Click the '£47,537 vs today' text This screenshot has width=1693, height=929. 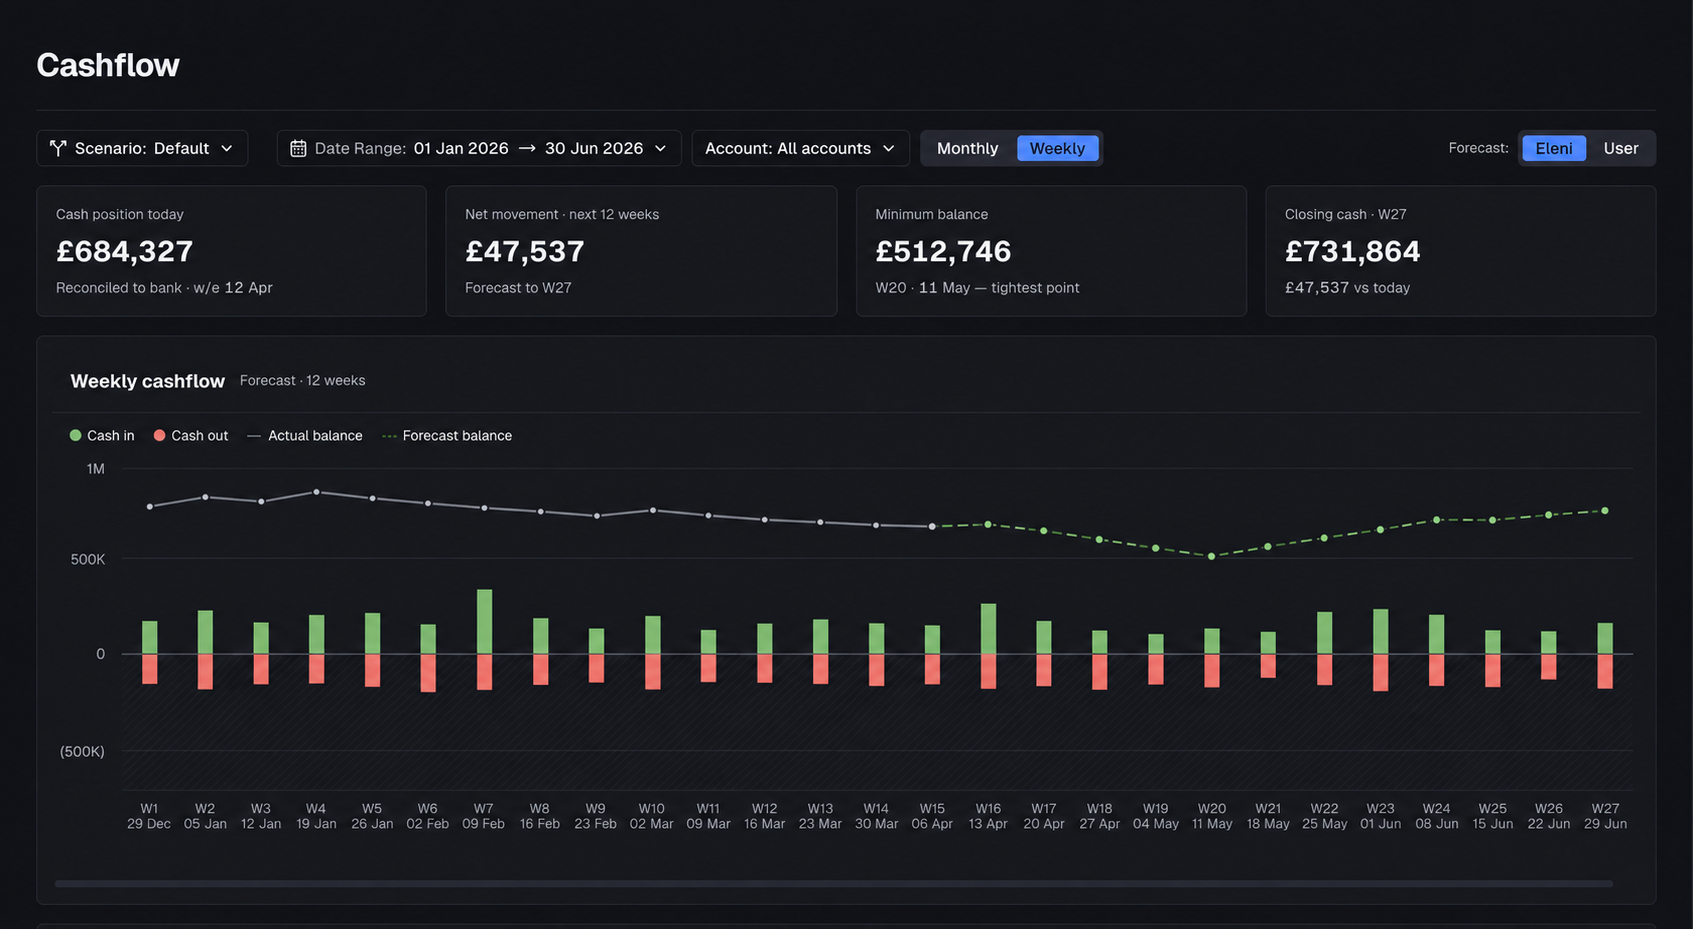(x=1347, y=288)
